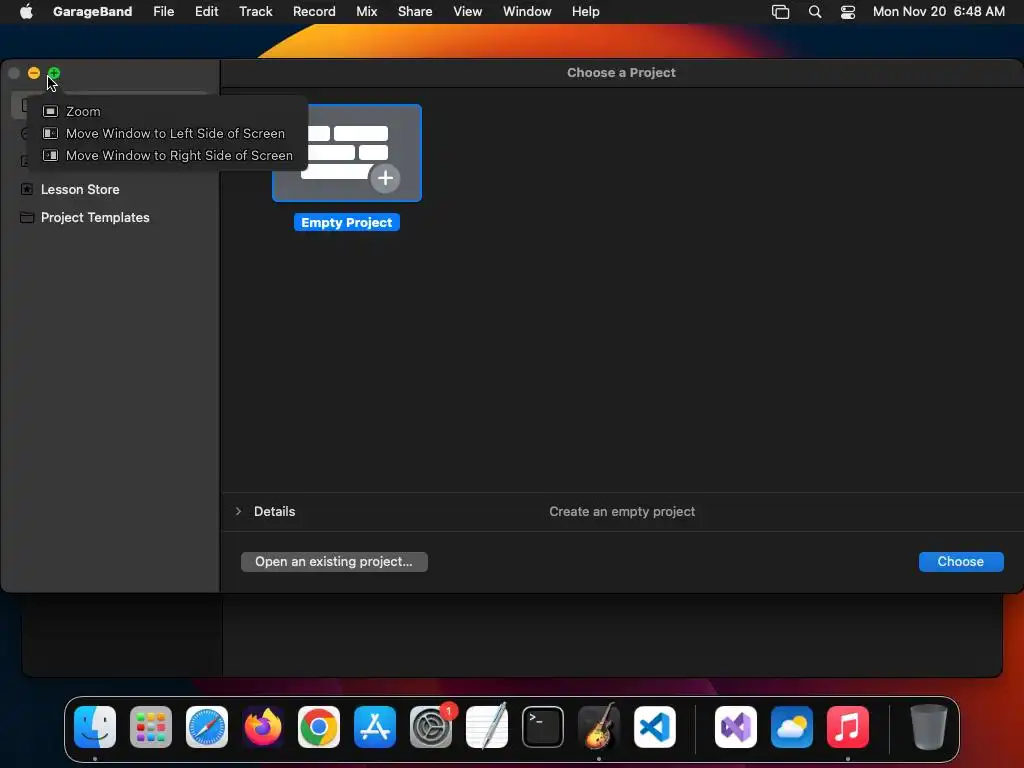
Task: Open Terminal from the Dock
Action: pyautogui.click(x=543, y=727)
